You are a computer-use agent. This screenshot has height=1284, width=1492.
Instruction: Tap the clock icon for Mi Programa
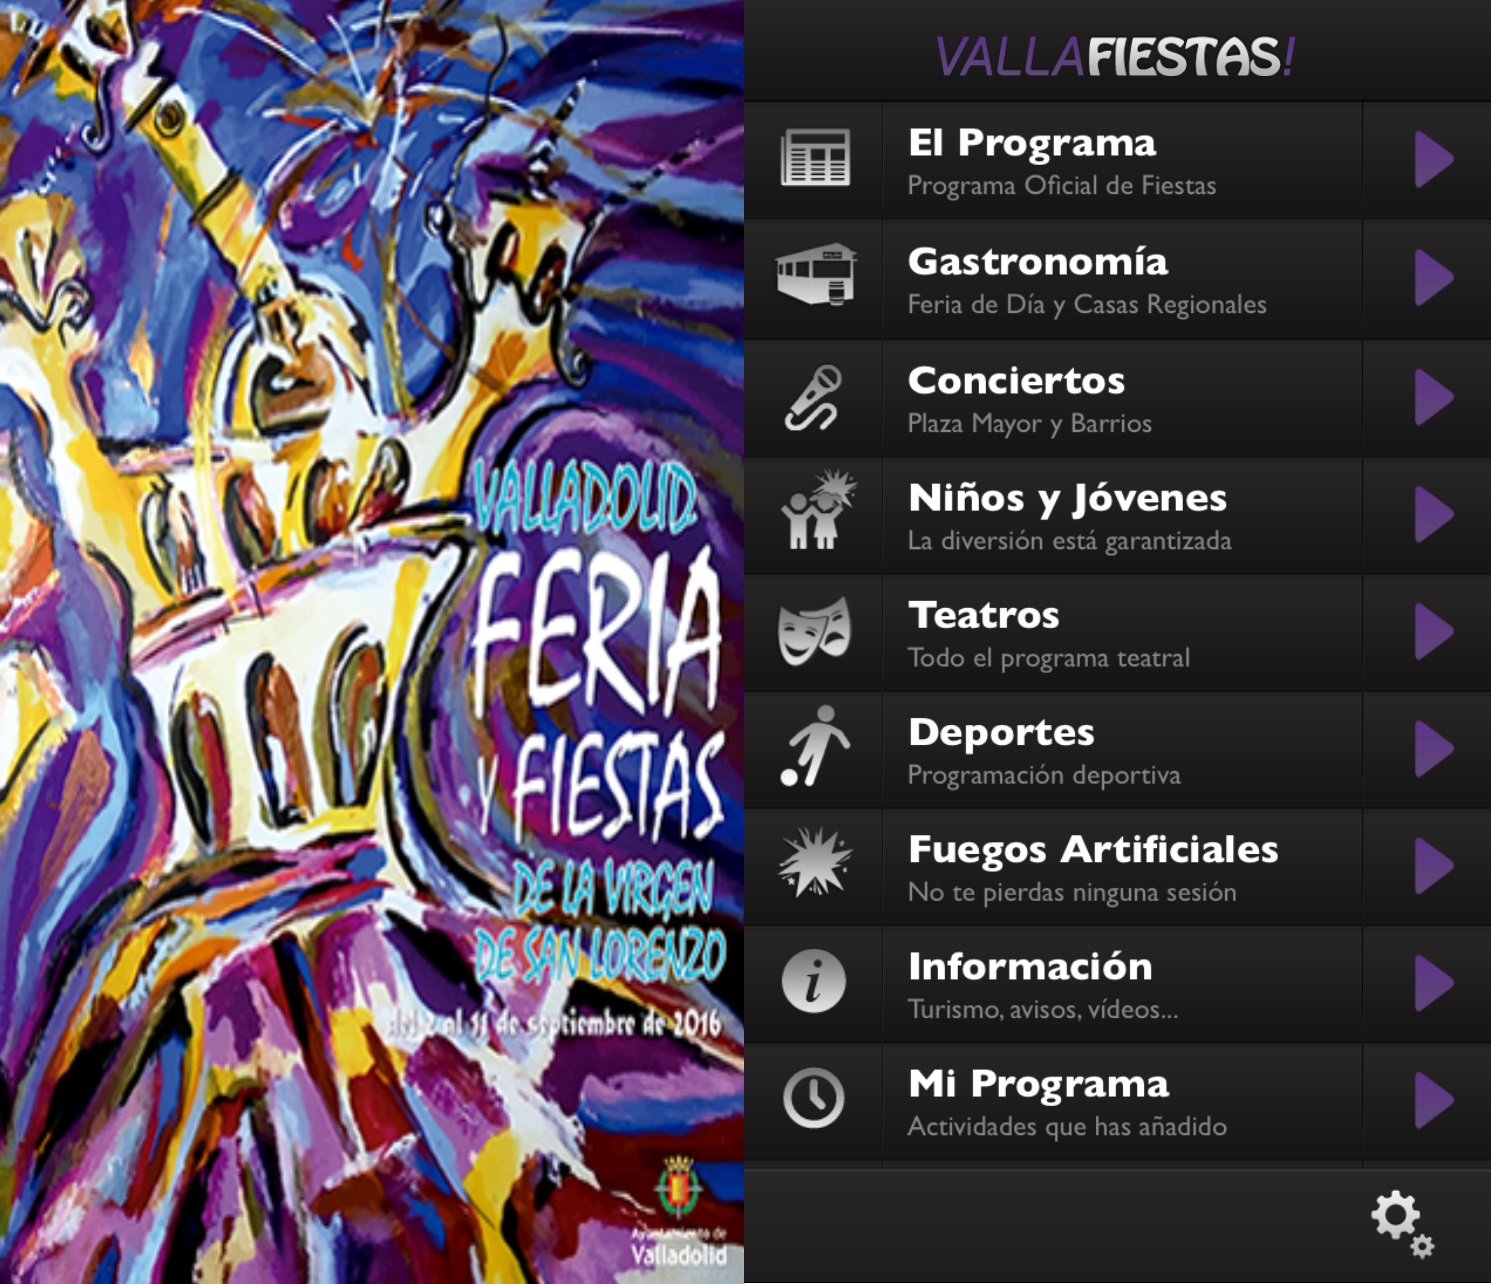[x=813, y=1098]
